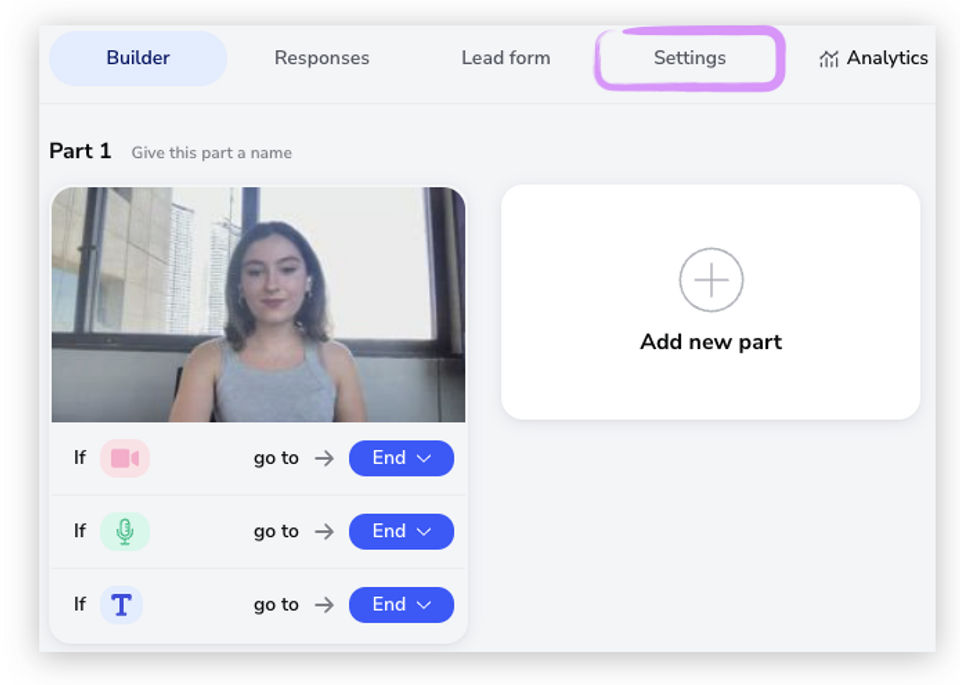
Task: Open End dropdown for audio response row
Action: [x=401, y=531]
